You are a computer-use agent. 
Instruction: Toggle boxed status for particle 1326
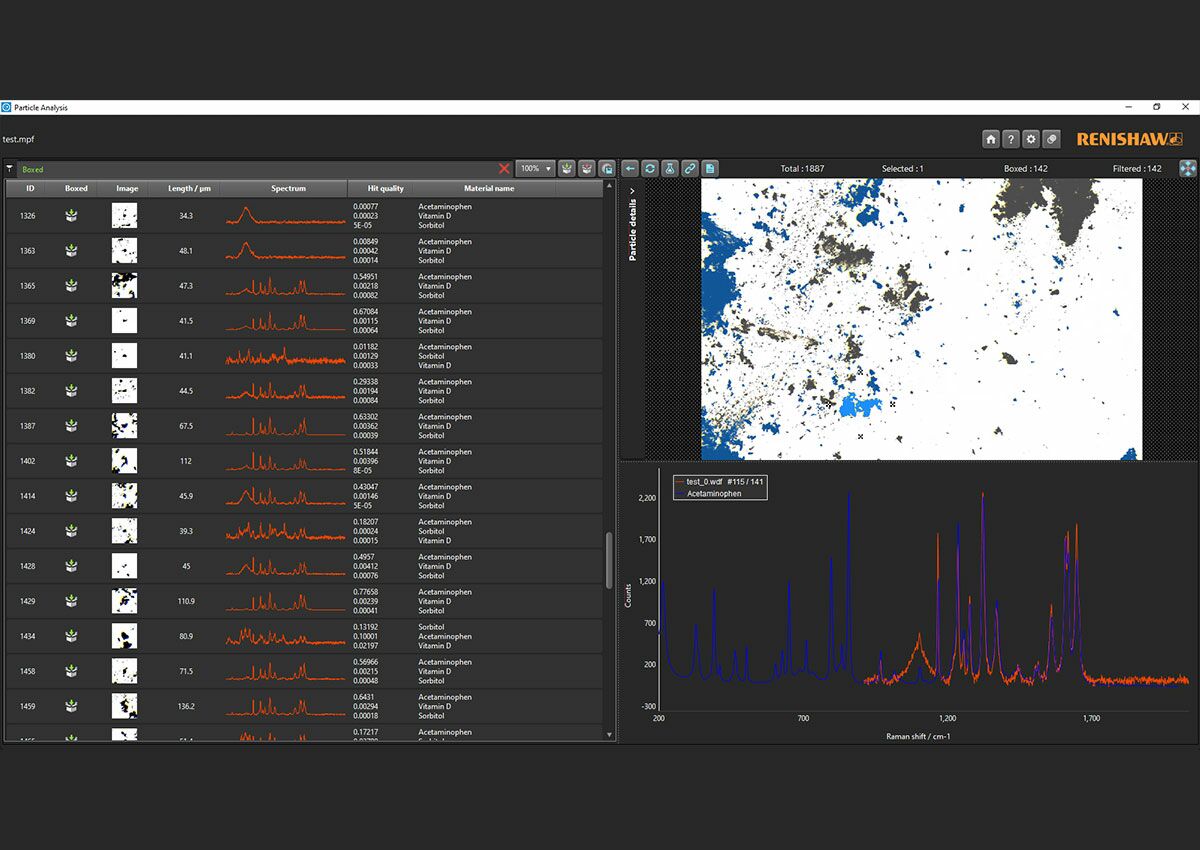(70, 215)
